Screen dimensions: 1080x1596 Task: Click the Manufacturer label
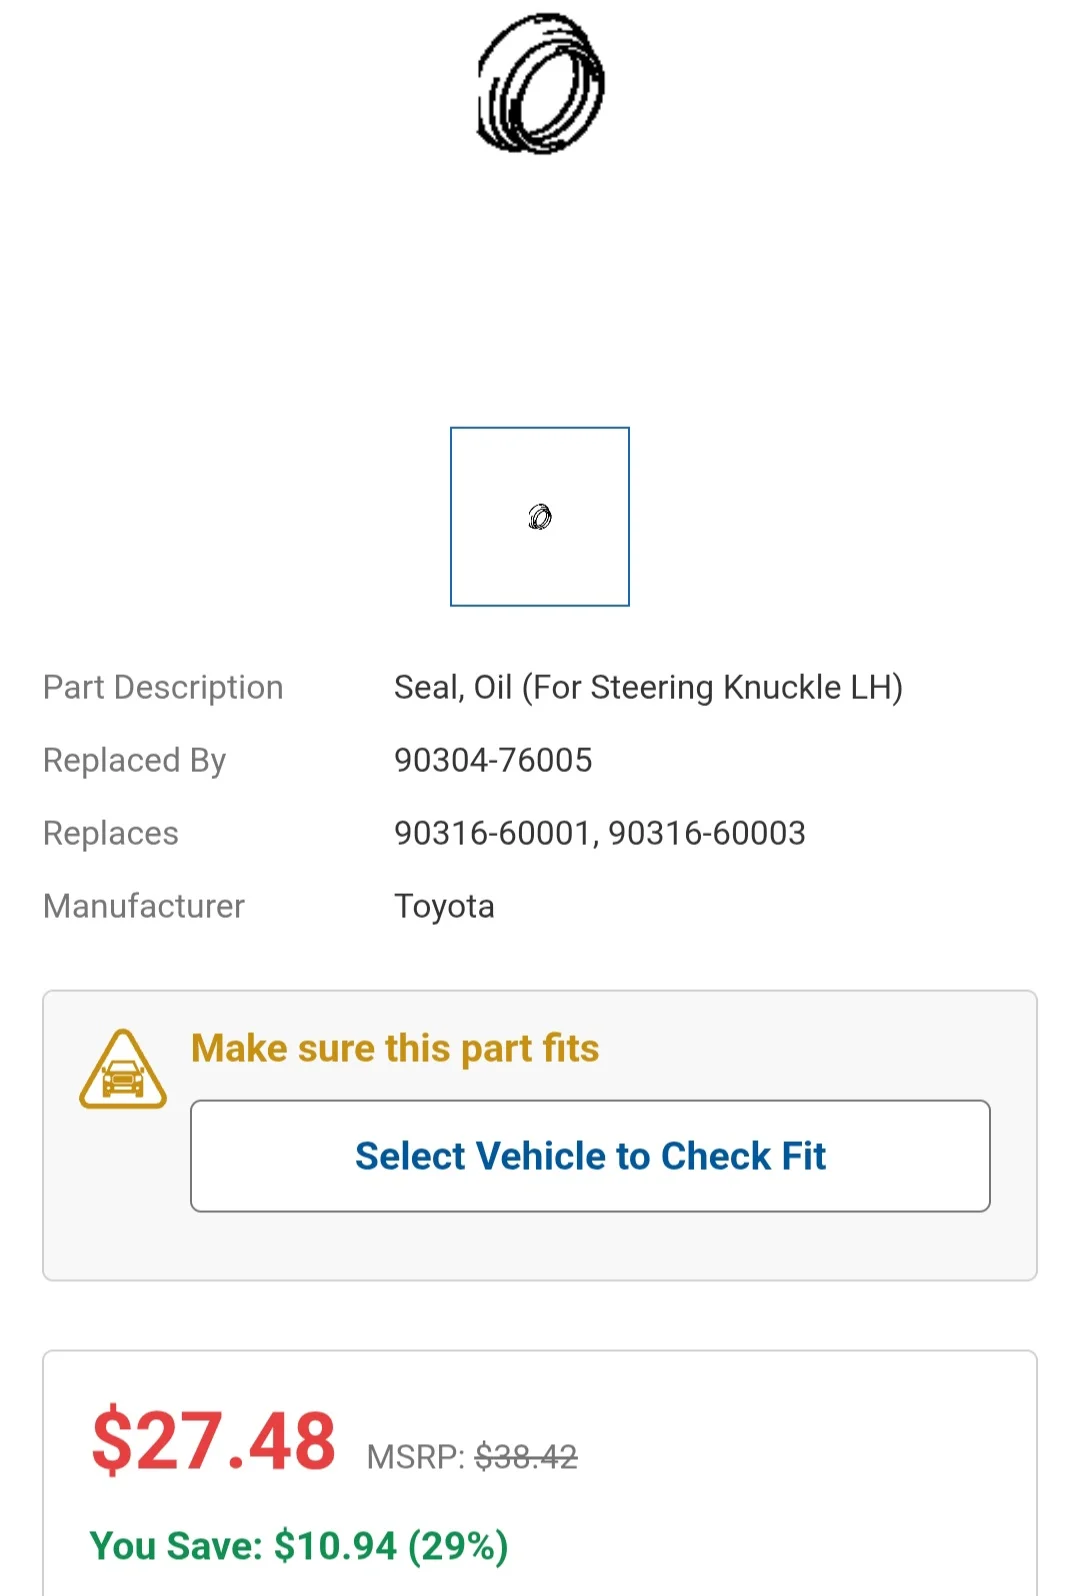click(x=144, y=906)
